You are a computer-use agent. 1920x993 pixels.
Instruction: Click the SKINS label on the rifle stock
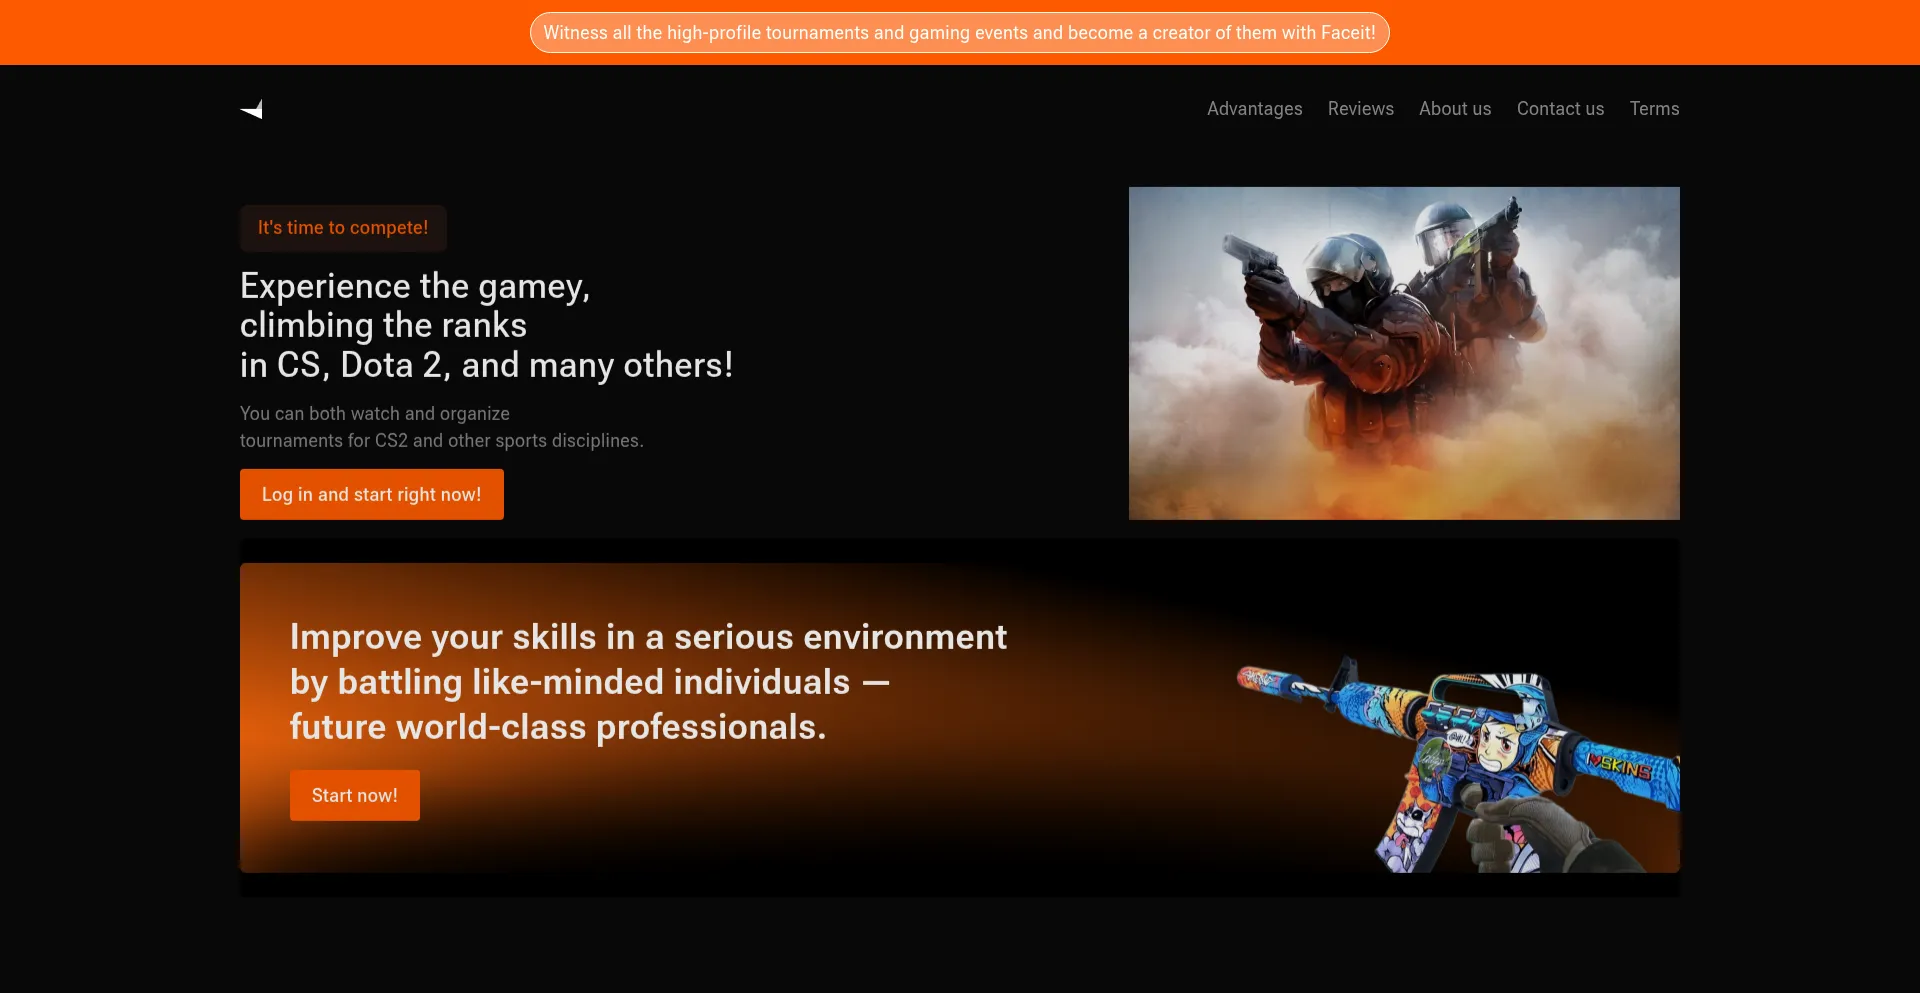click(x=1621, y=768)
